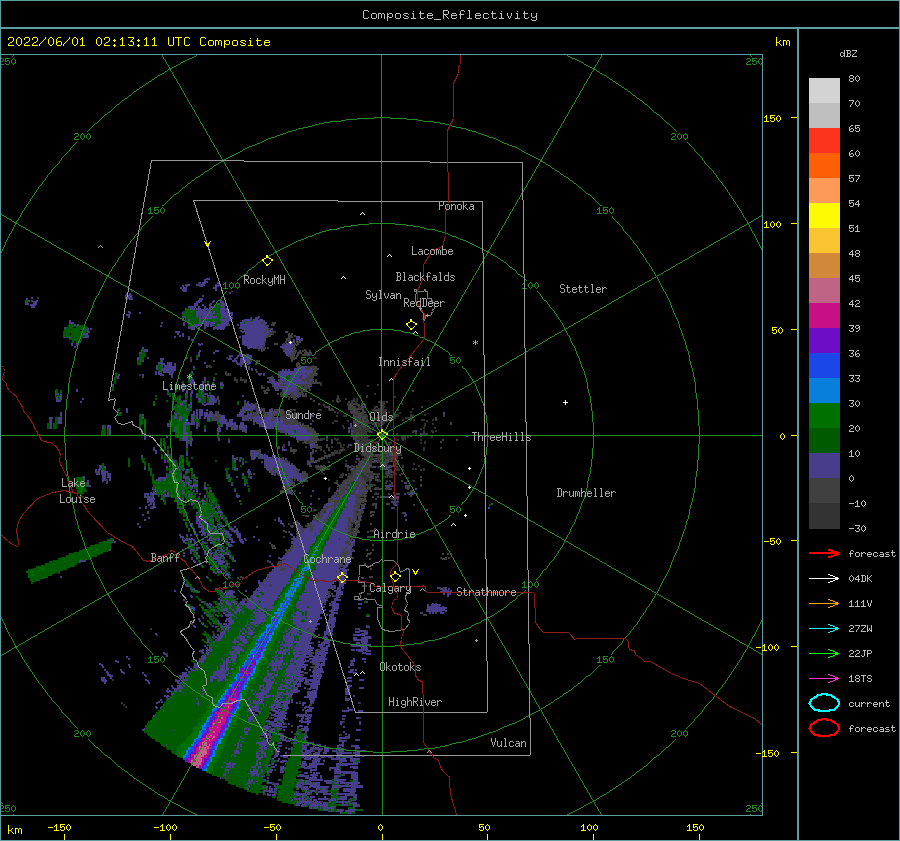The image size is (900, 841).
Task: Click the Composite_Reflectivity title
Action: 450,15
